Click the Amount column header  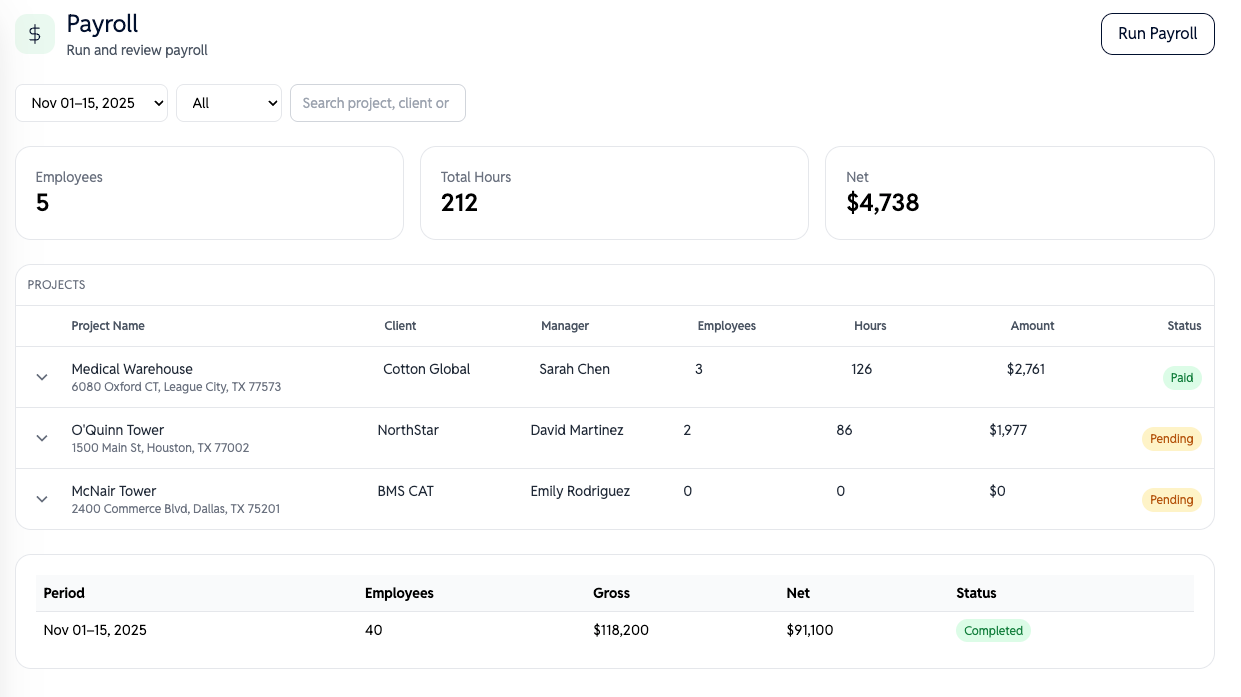click(1032, 326)
